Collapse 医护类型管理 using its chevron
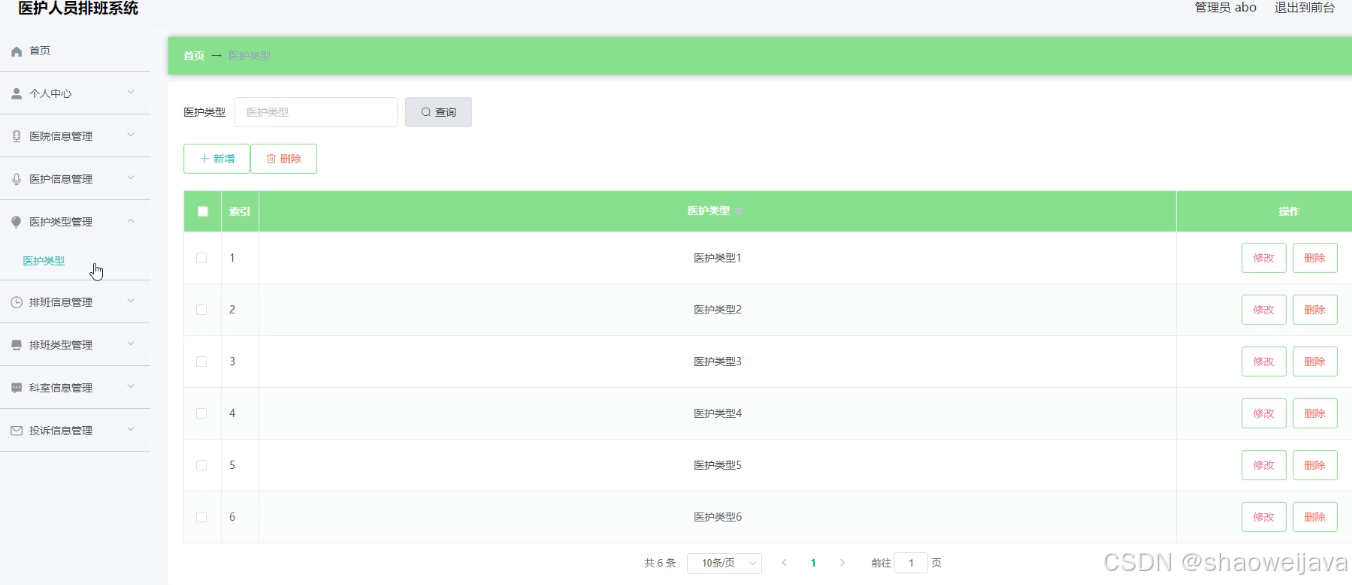1352x585 pixels. (131, 221)
